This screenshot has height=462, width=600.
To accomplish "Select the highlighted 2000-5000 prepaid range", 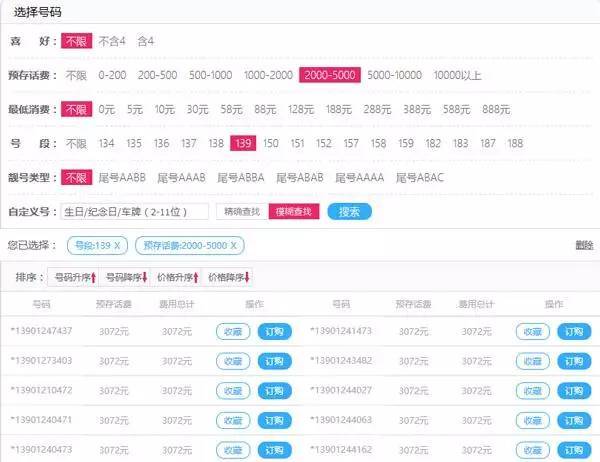I will [x=329, y=75].
